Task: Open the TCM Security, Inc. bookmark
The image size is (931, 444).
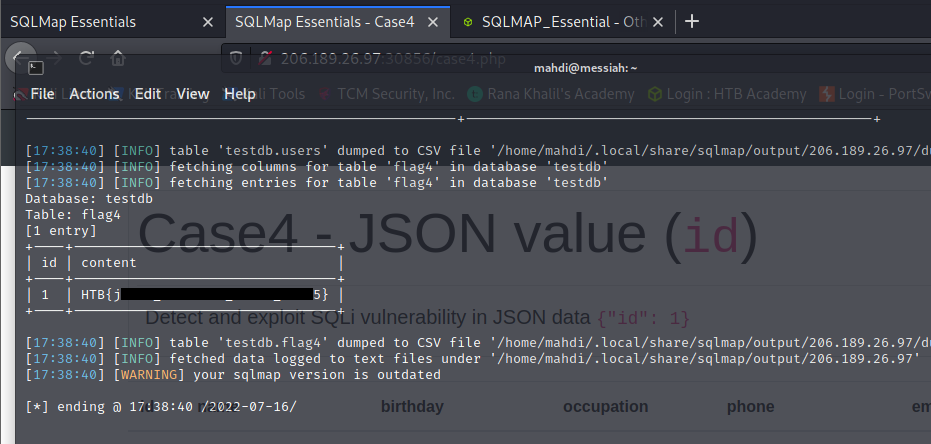Action: 387,94
